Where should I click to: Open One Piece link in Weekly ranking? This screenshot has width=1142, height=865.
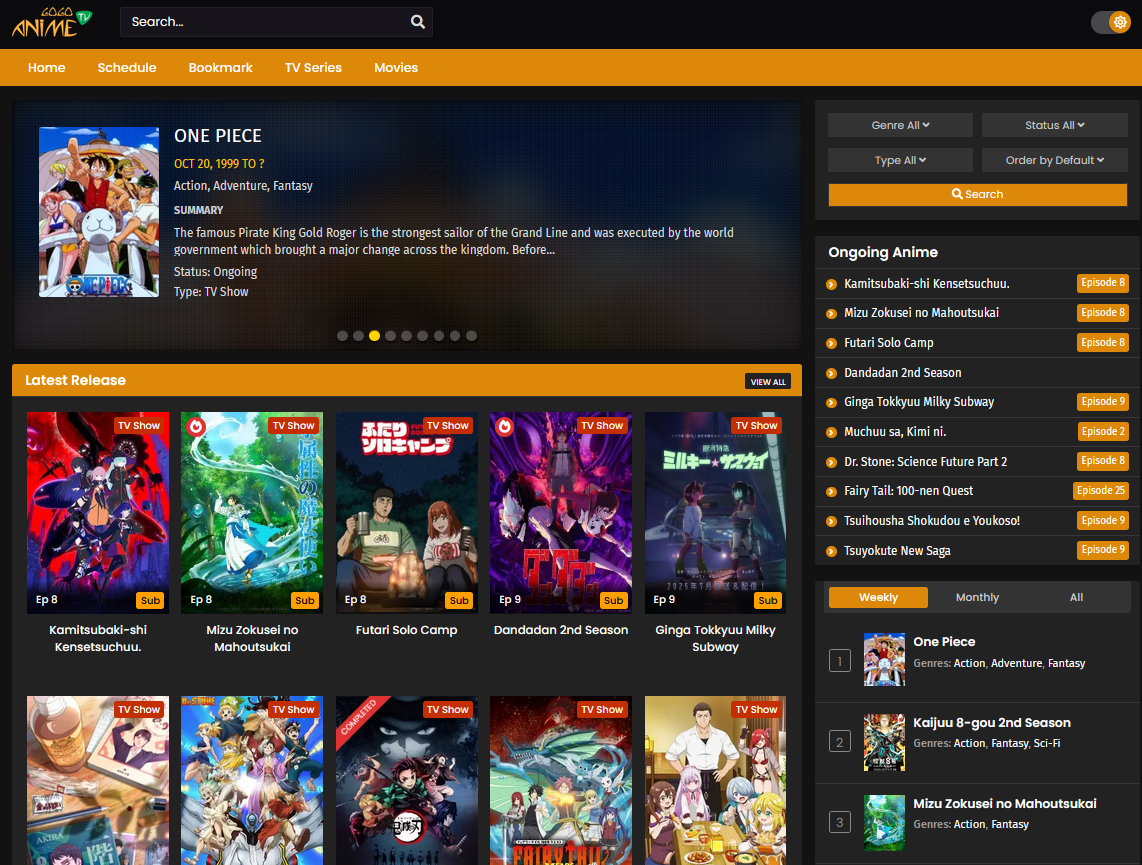pos(944,642)
